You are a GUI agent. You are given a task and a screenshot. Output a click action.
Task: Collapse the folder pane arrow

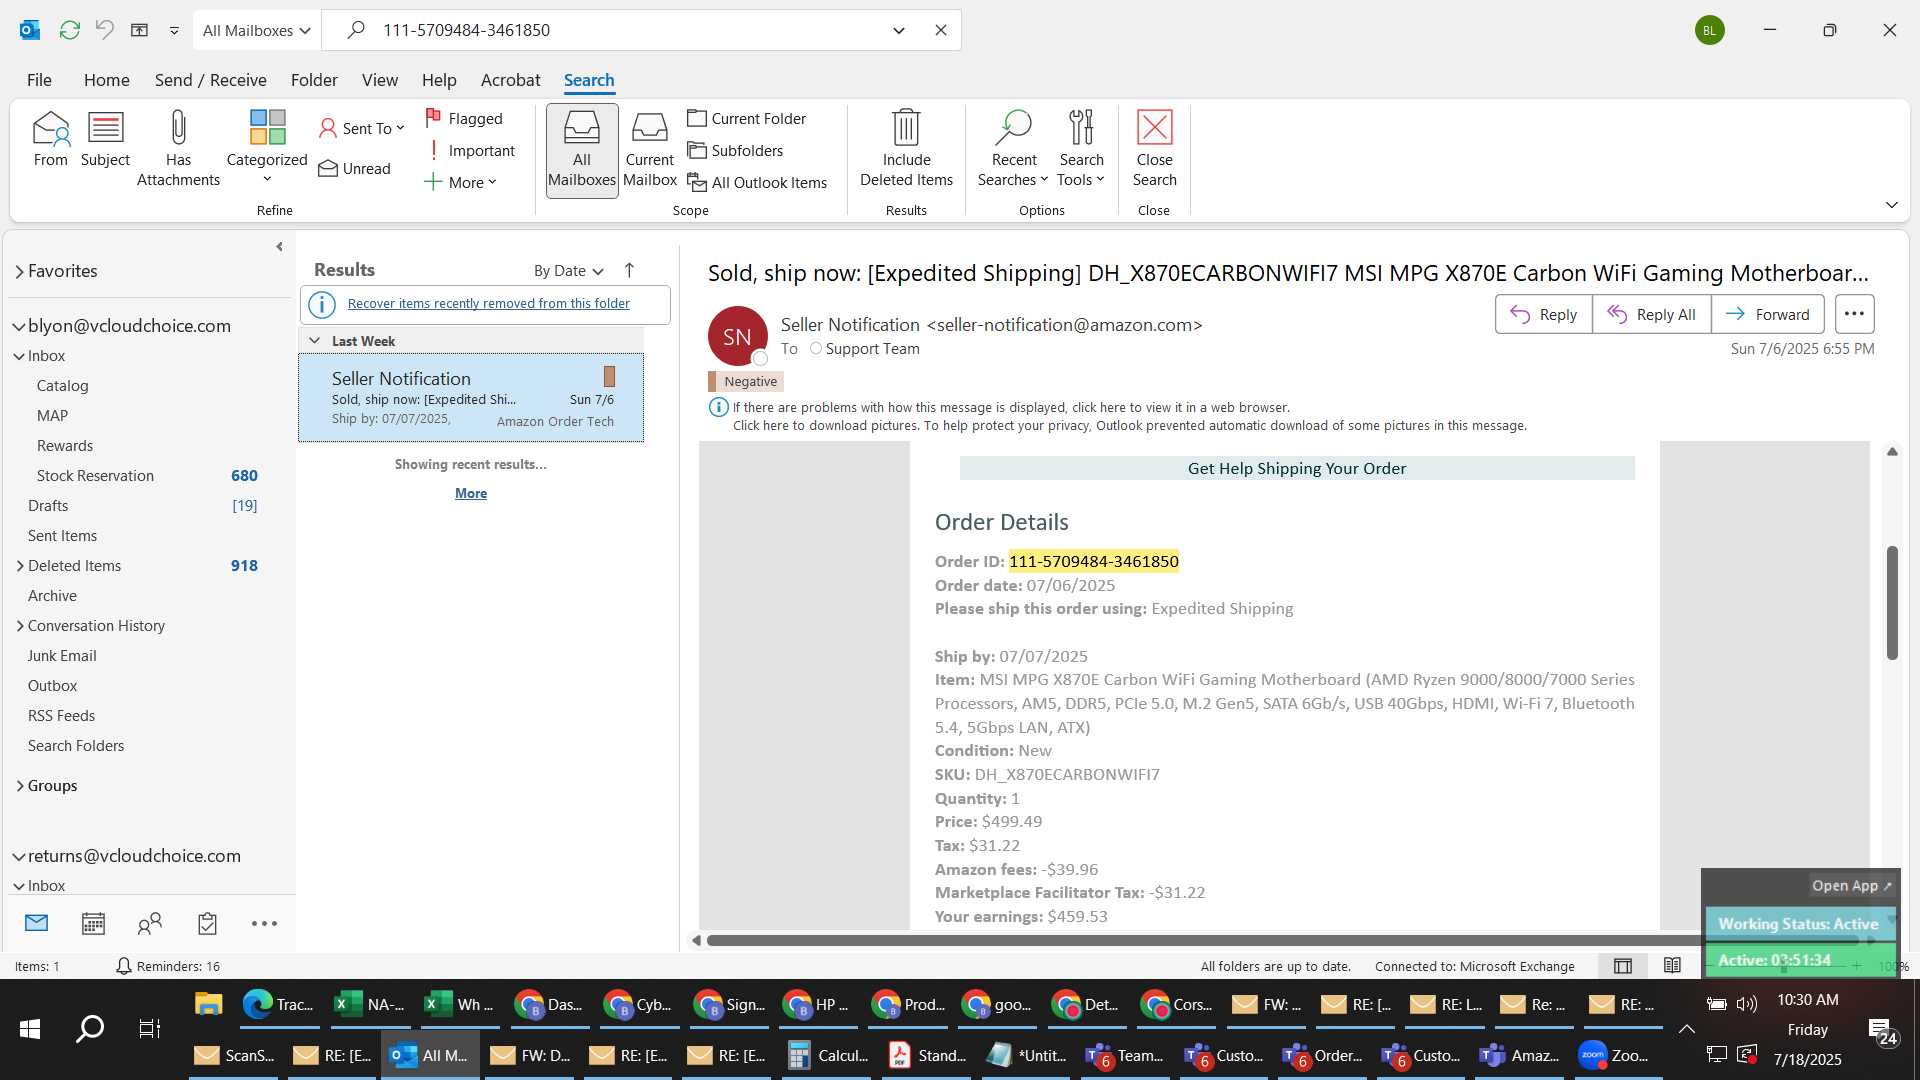pyautogui.click(x=279, y=246)
